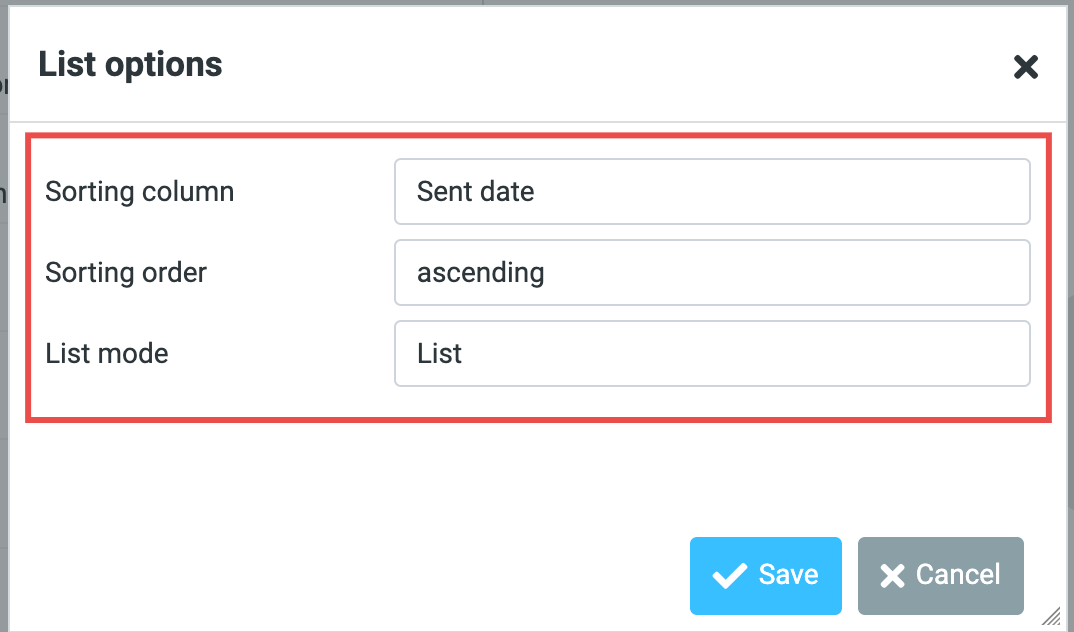Click the "List options" dialog title

click(x=130, y=64)
